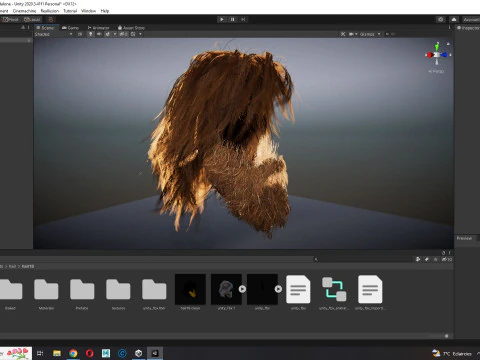The image size is (480, 360).
Task: Open the Preview panel header
Action: (x=464, y=238)
